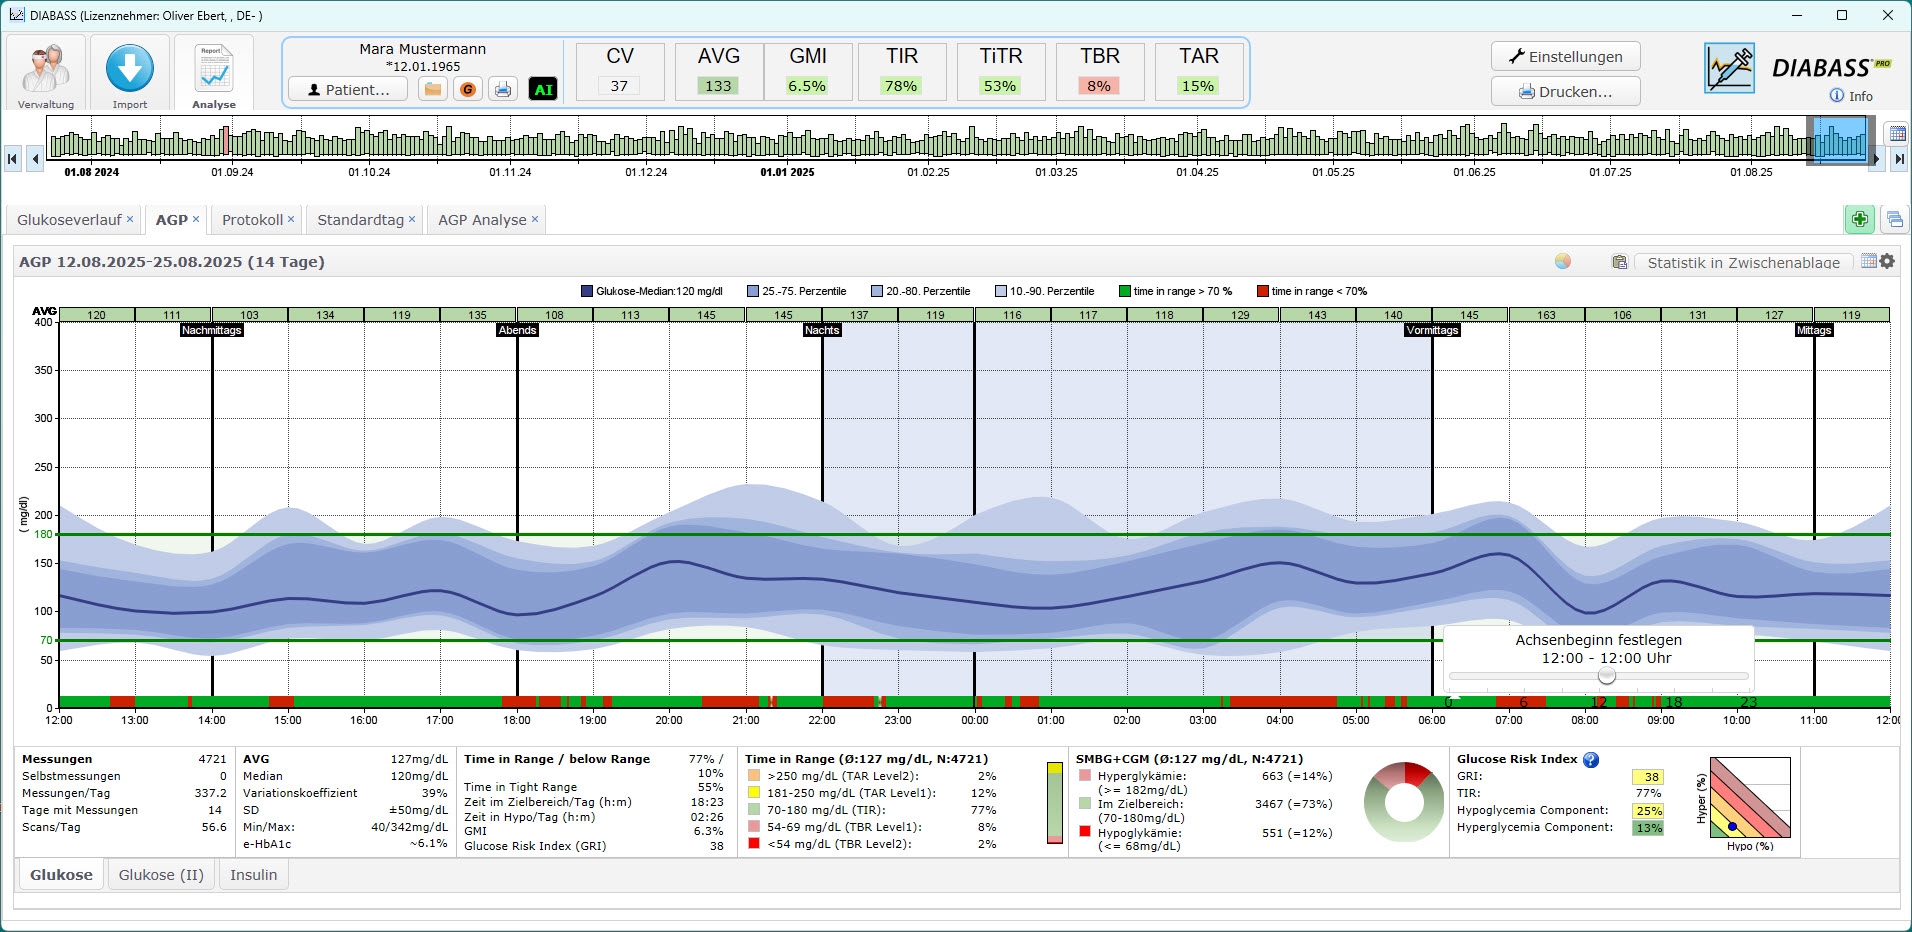
Task: Click the orange G icon in patient panel
Action: 467,90
